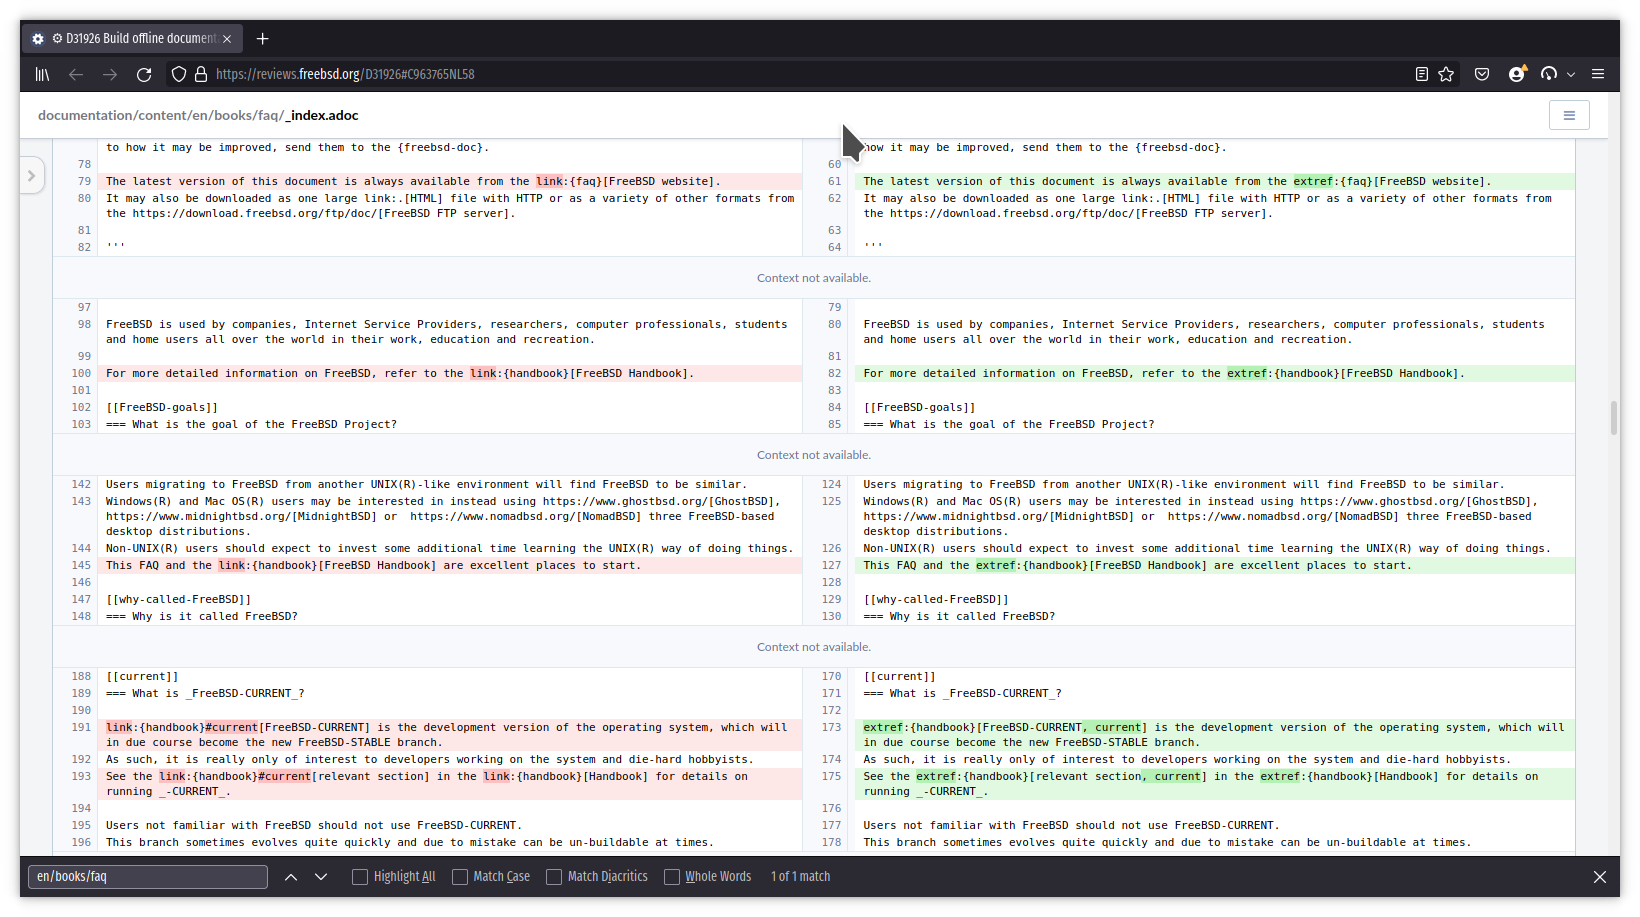Enable Highlight All checkbox

click(360, 877)
